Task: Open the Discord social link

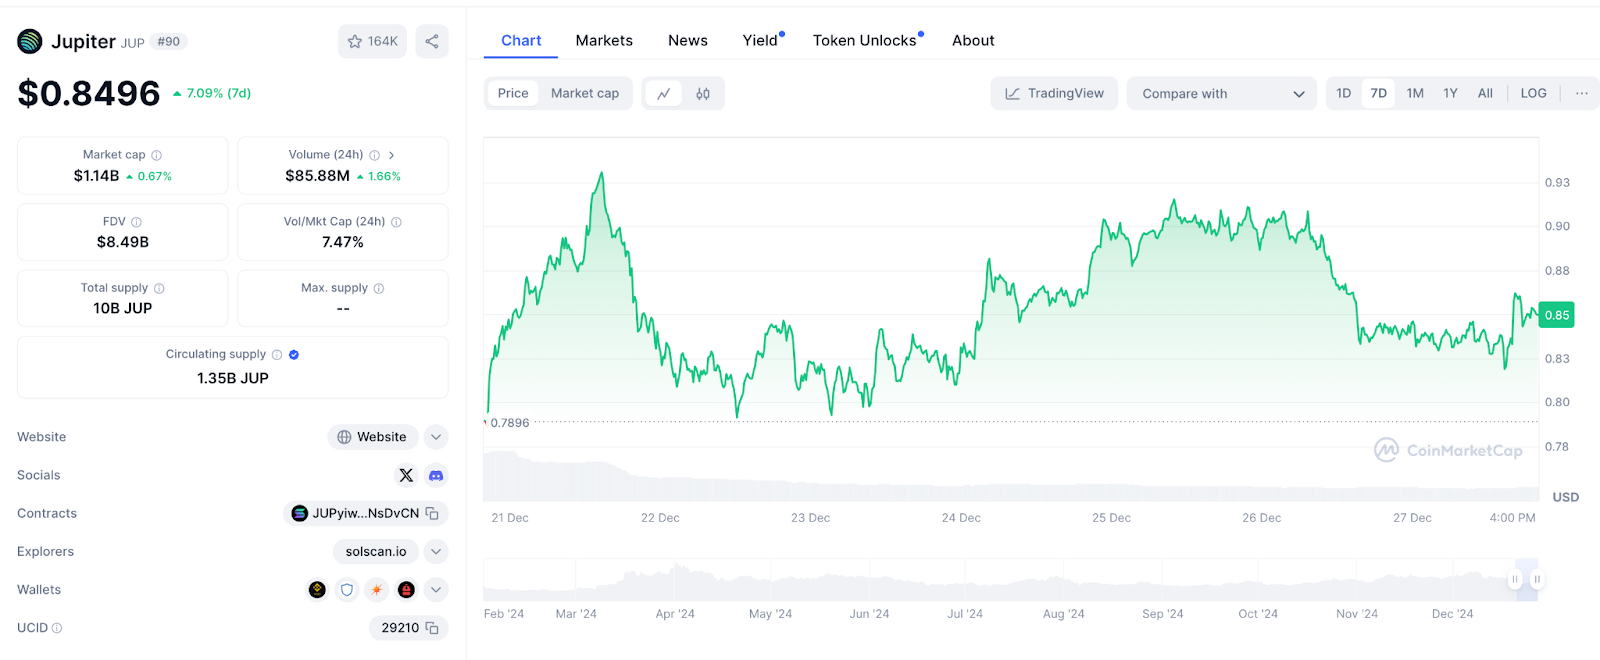Action: pyautogui.click(x=436, y=475)
